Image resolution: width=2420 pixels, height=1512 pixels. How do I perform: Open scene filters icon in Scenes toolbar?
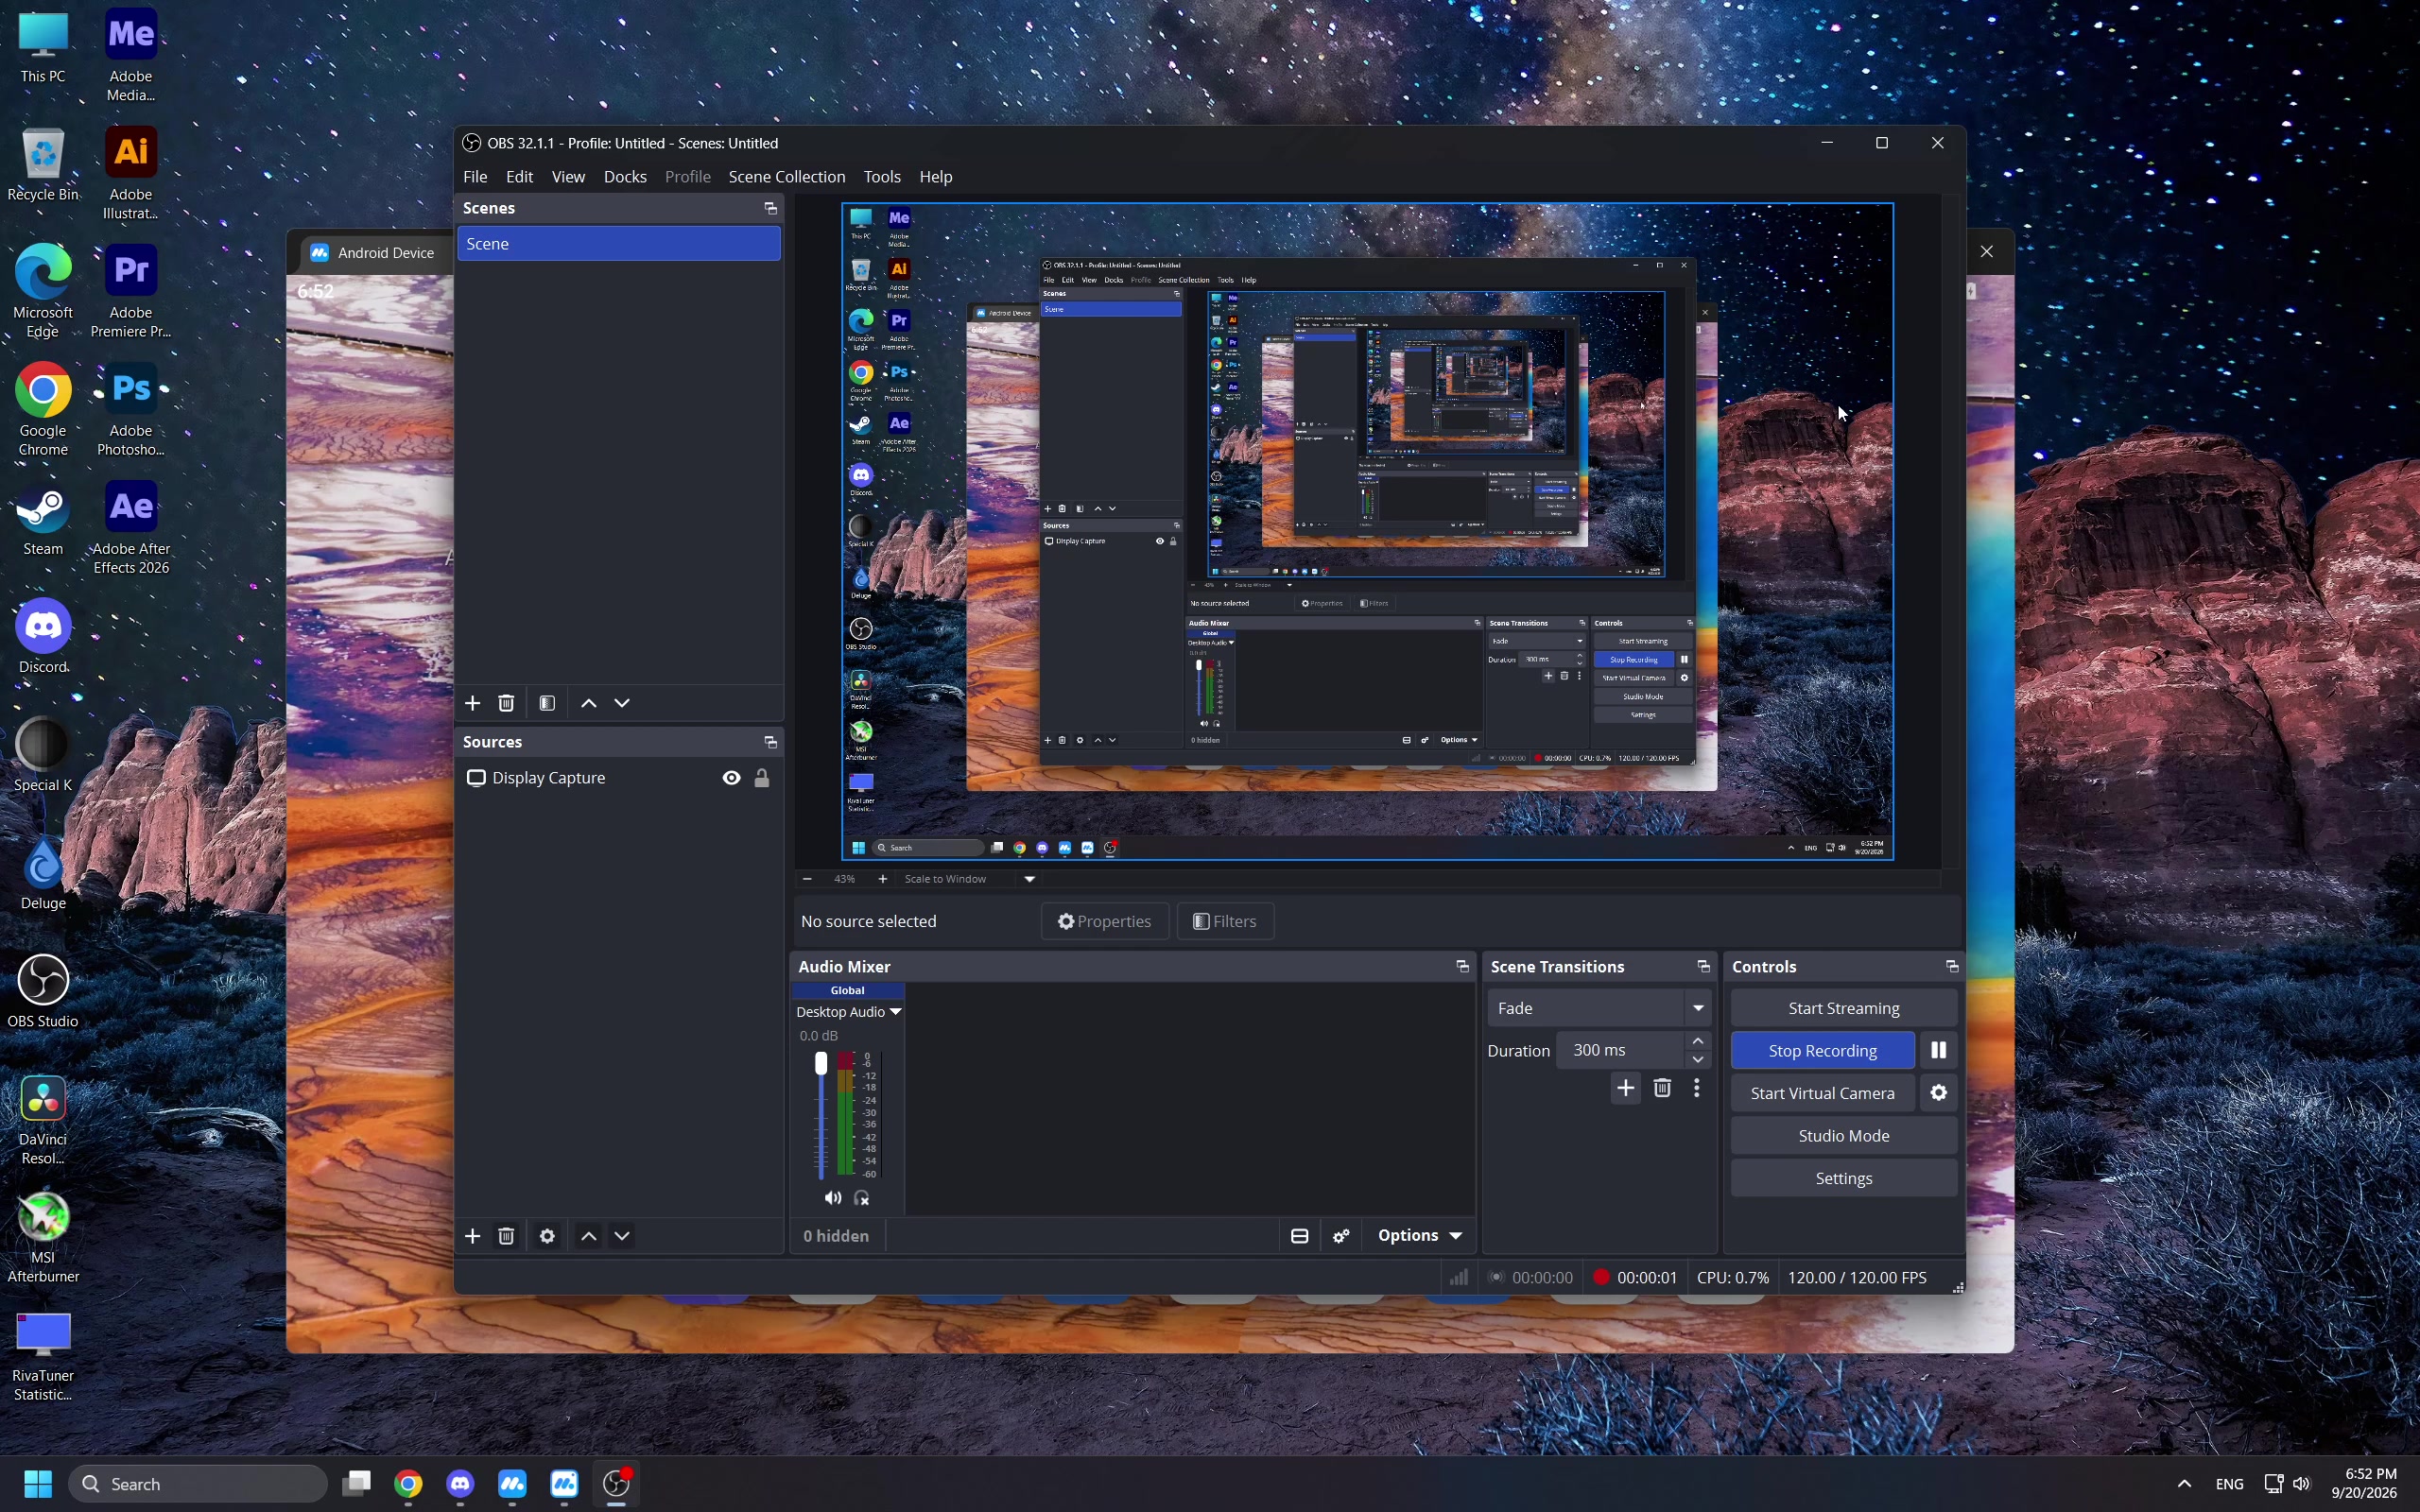pyautogui.click(x=547, y=703)
